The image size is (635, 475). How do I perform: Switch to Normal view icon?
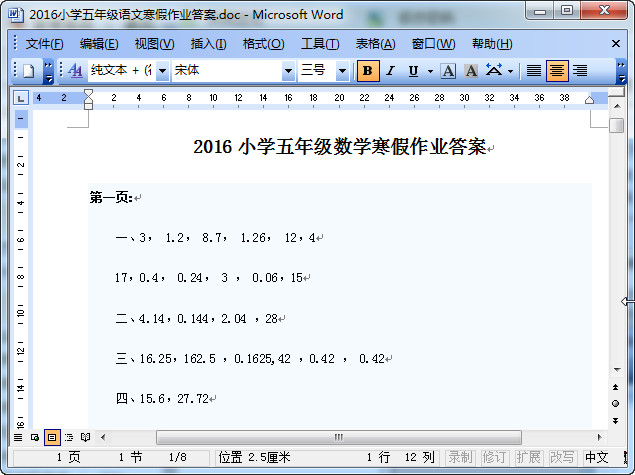click(18, 437)
